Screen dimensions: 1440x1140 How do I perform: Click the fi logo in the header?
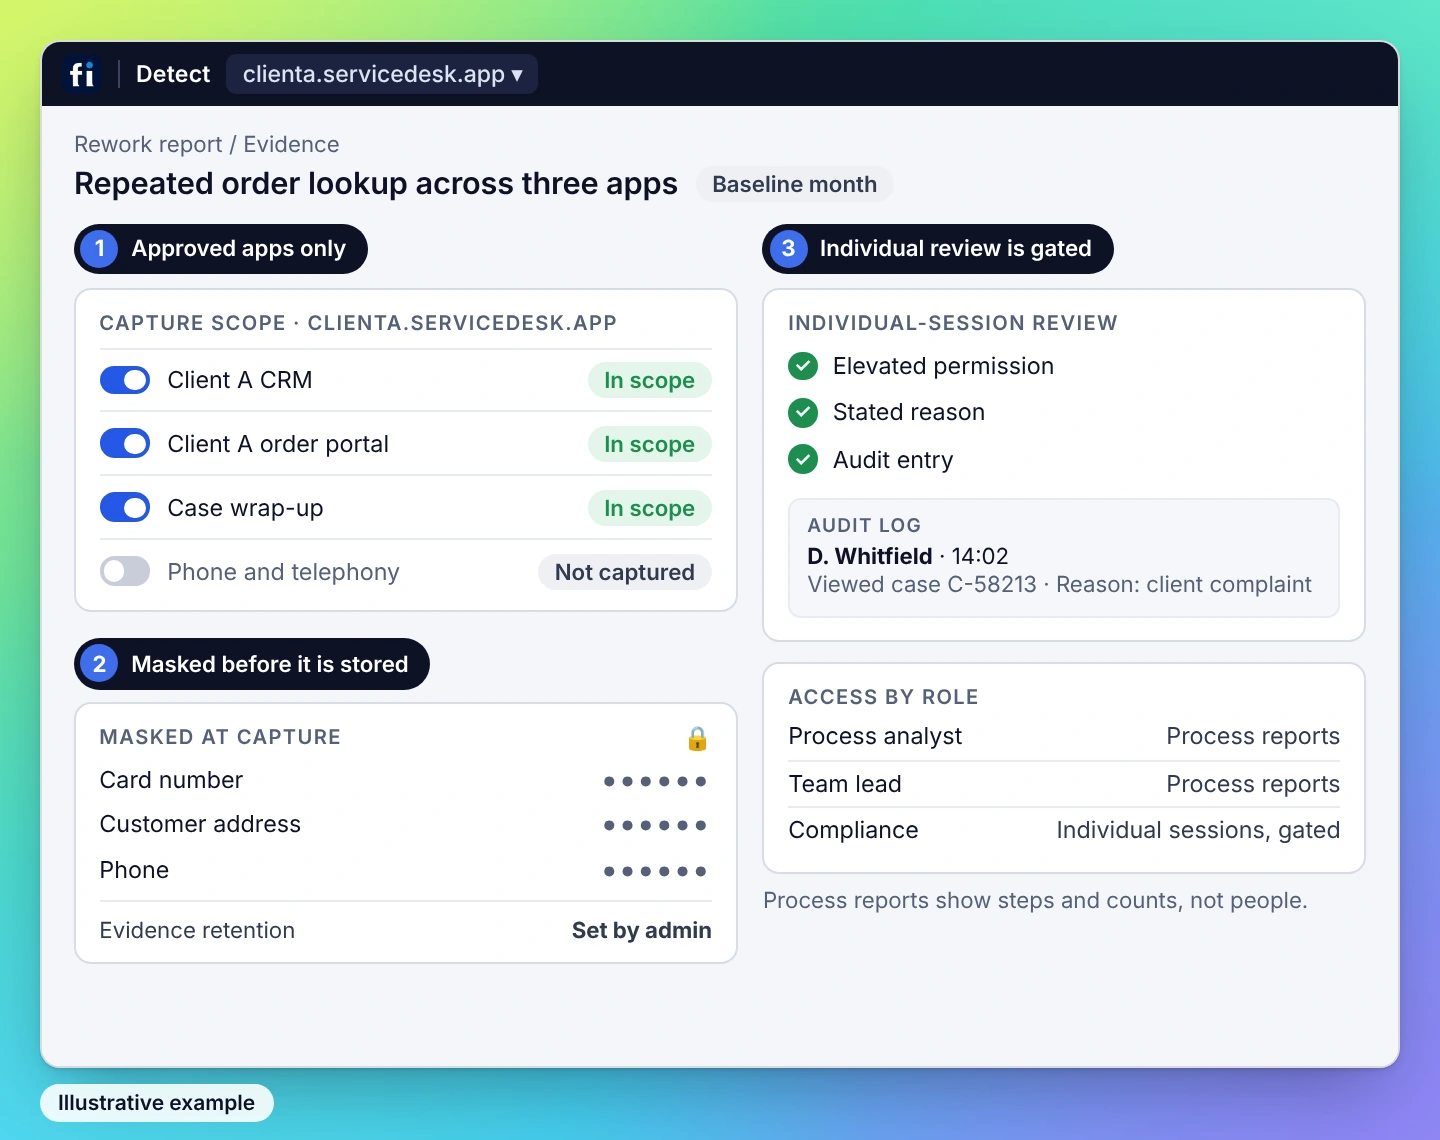82,74
